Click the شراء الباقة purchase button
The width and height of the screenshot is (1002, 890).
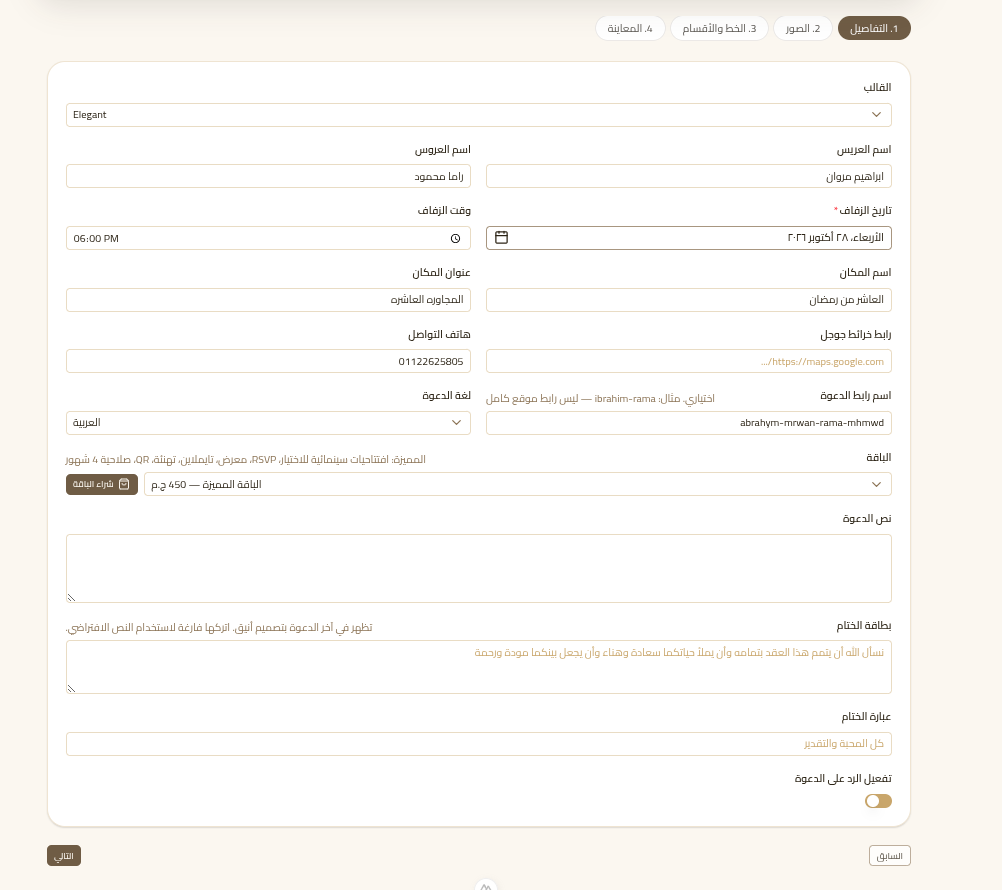click(102, 484)
